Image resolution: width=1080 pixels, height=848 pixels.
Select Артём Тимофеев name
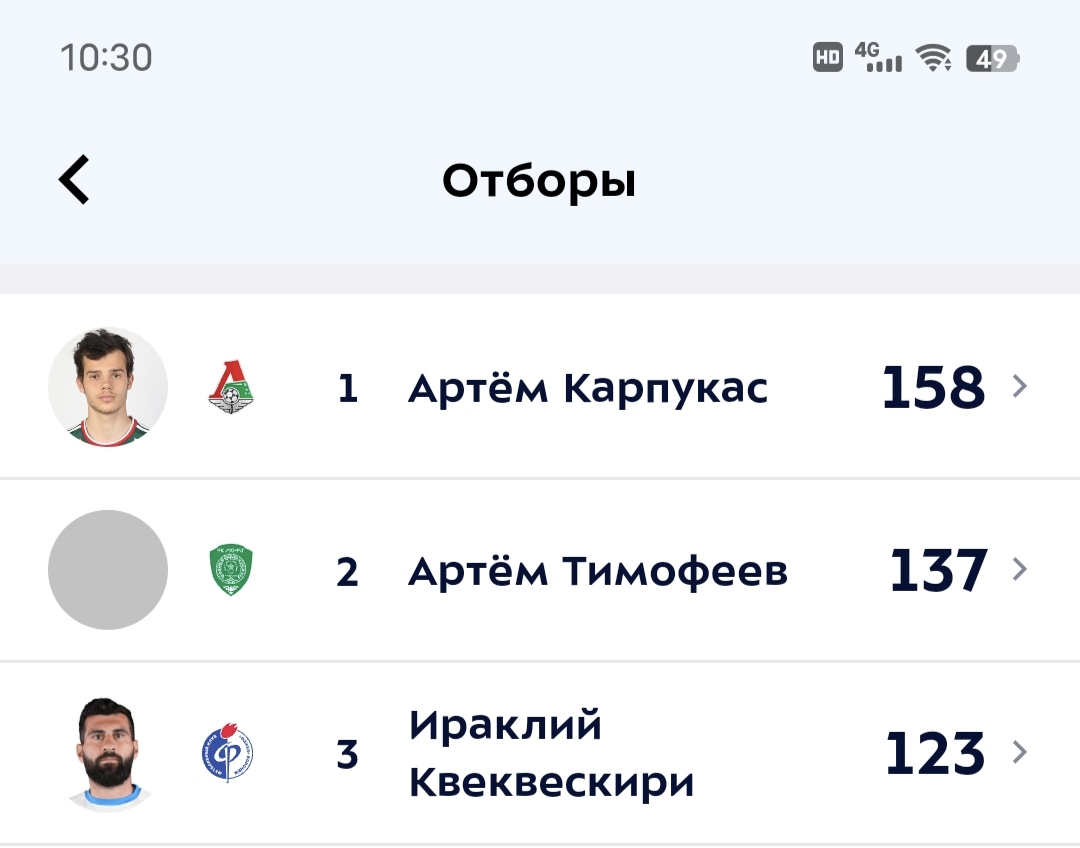pyautogui.click(x=598, y=571)
